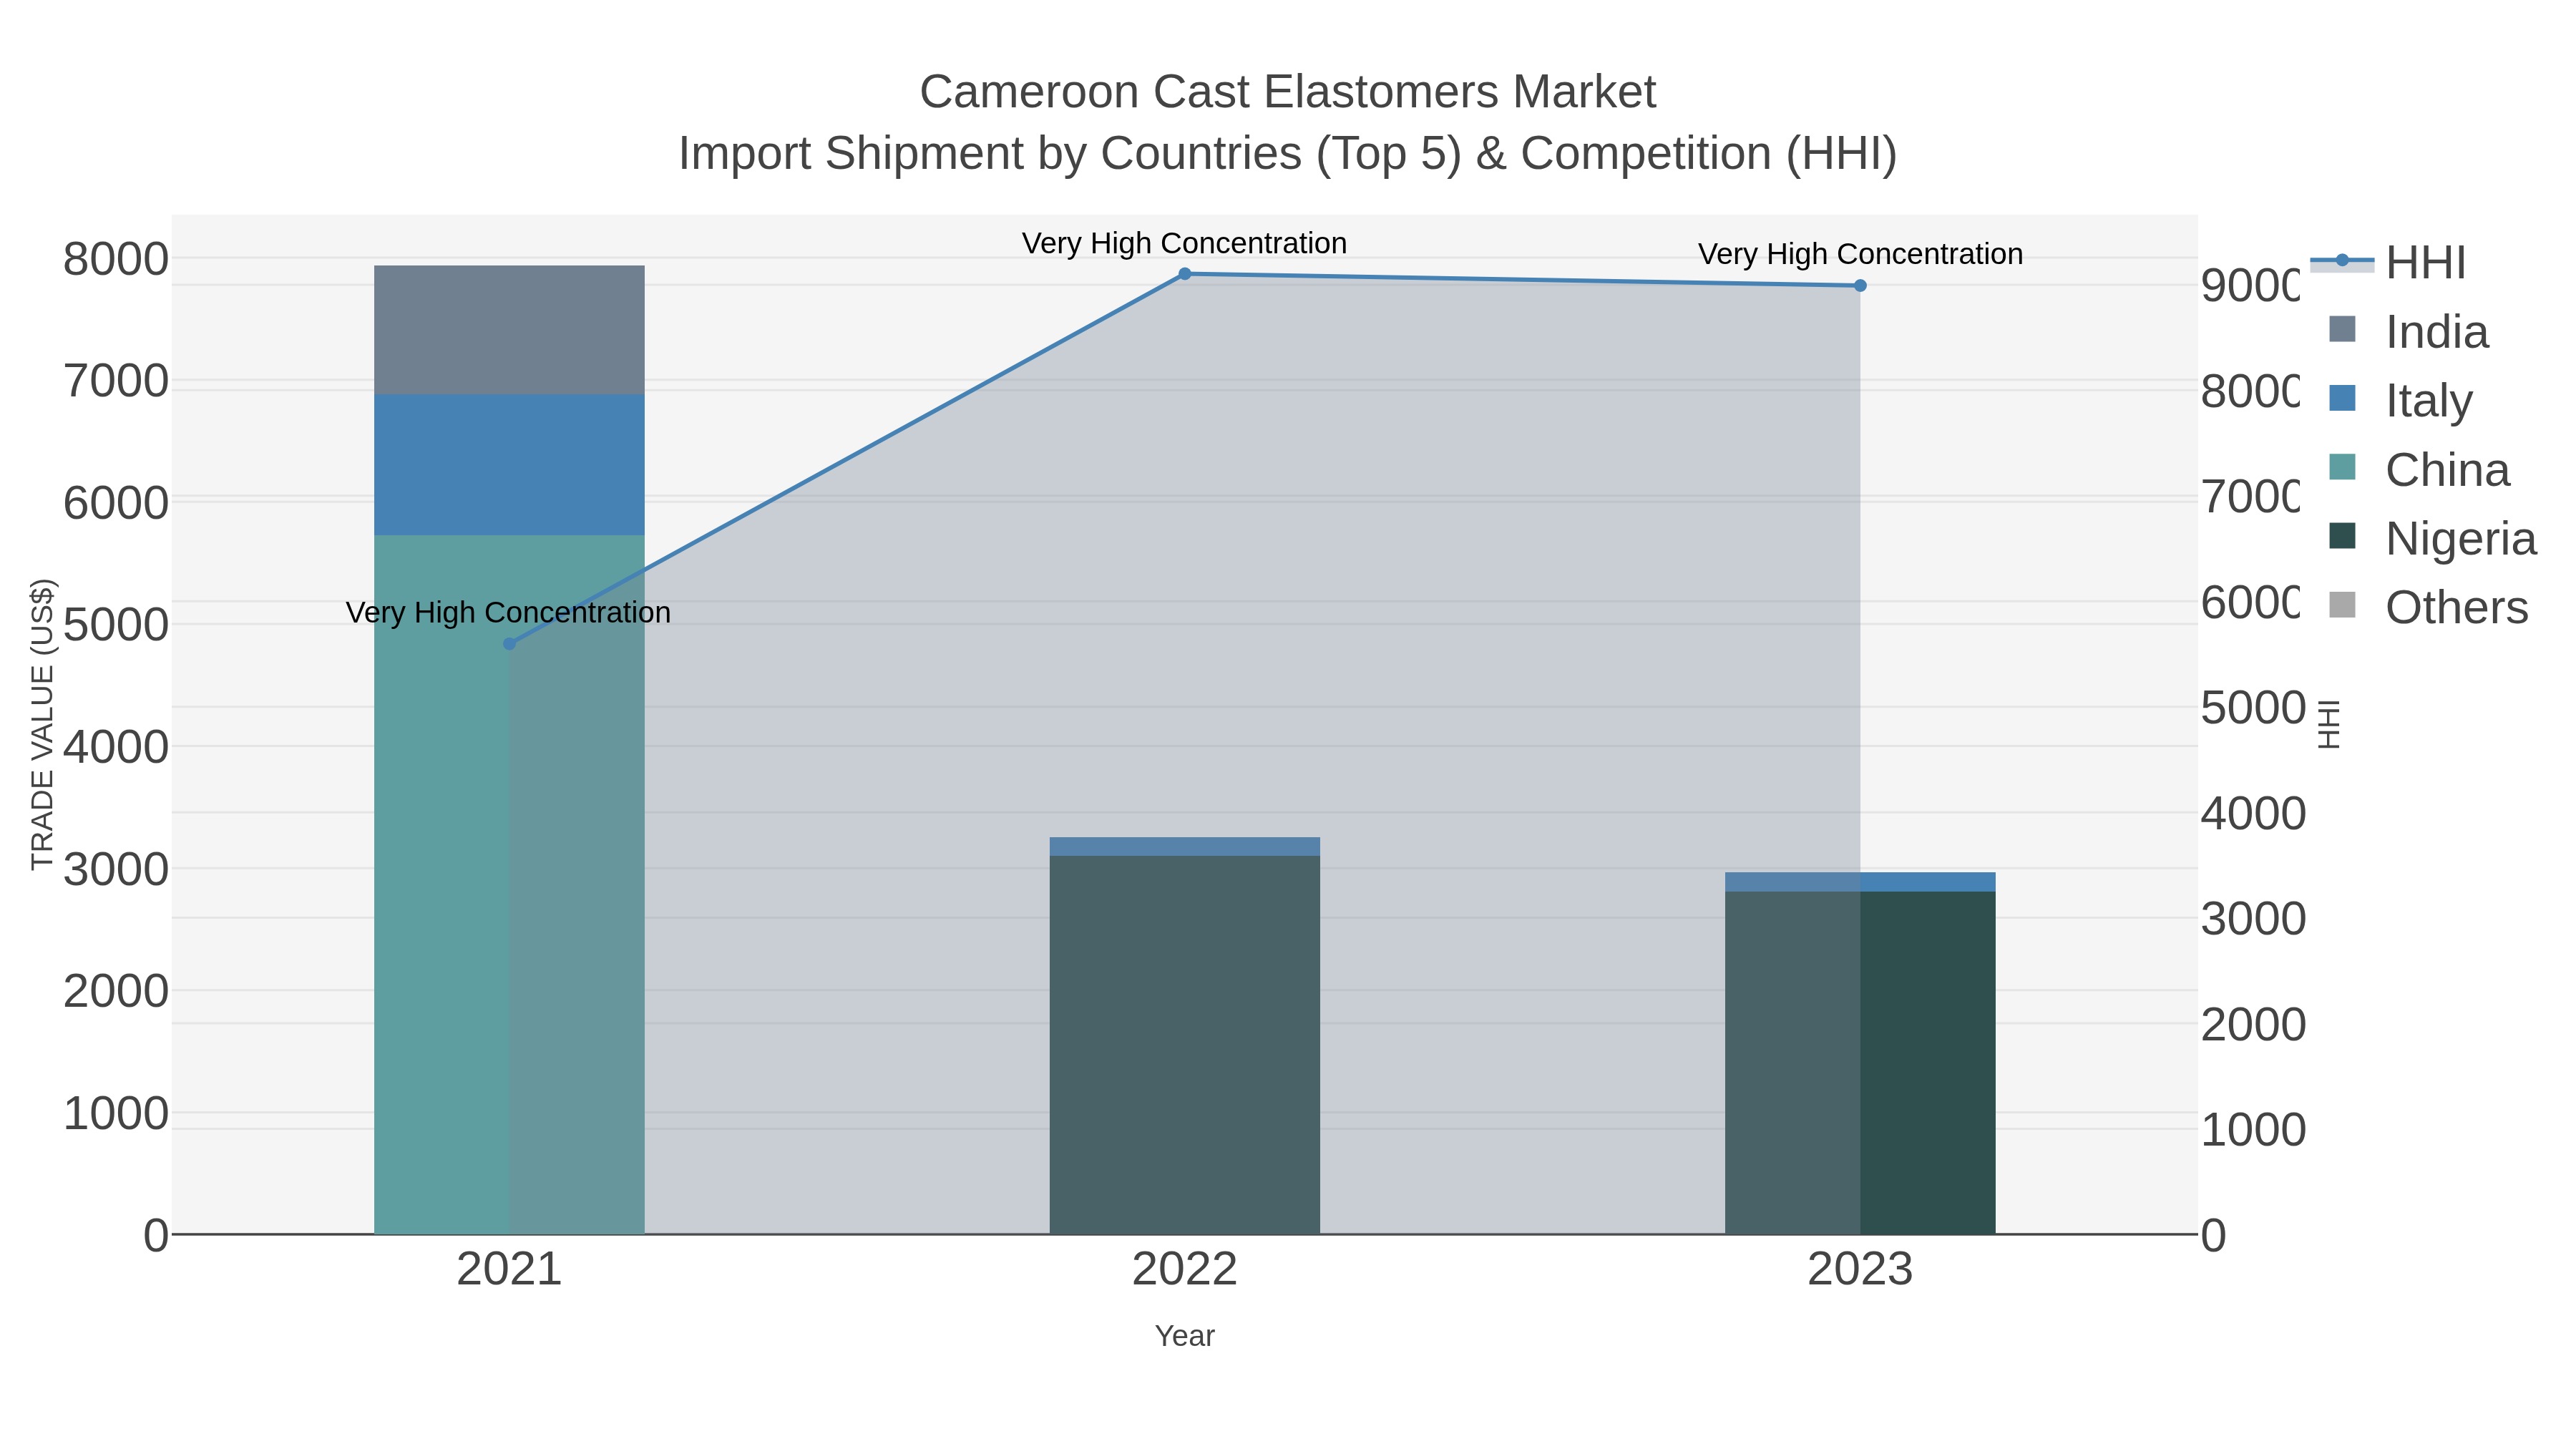The height and width of the screenshot is (1449, 2576).
Task: Click the India bar segment in 2021
Action: 509,330
